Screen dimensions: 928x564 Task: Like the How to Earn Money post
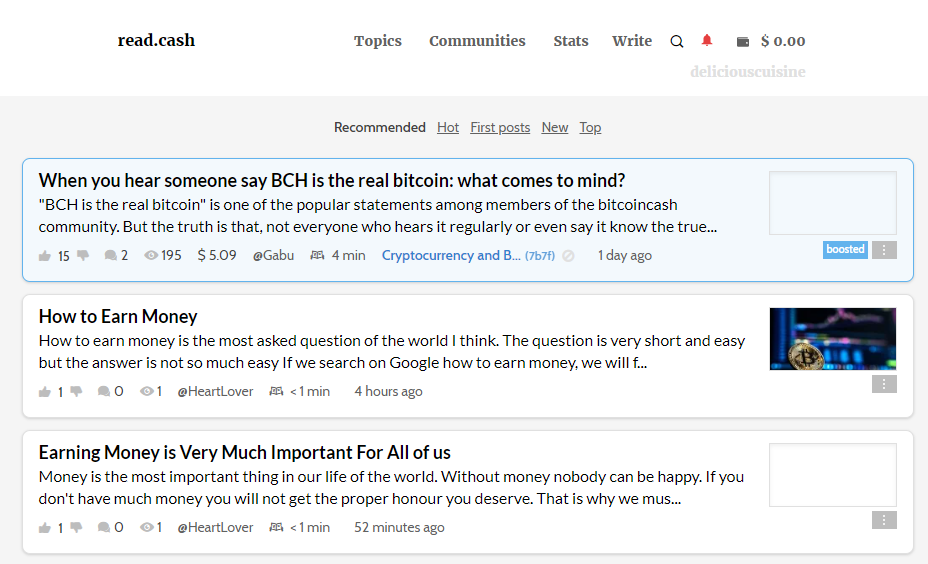(x=45, y=392)
